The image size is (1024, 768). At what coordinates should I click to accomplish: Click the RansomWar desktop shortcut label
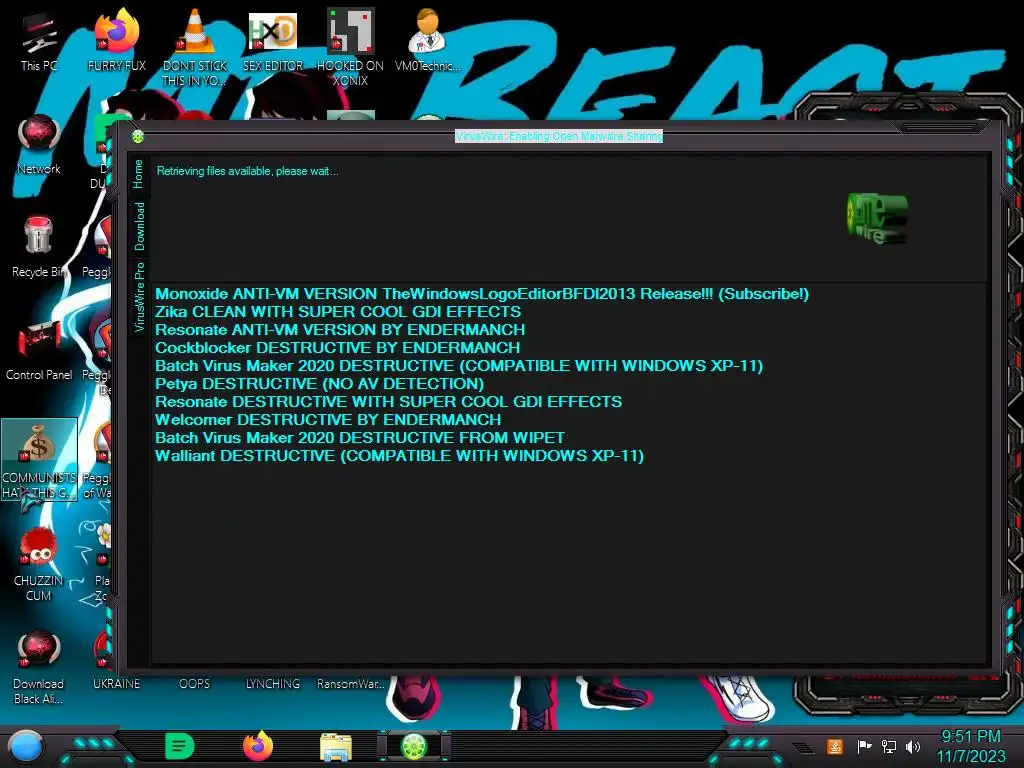coord(351,684)
